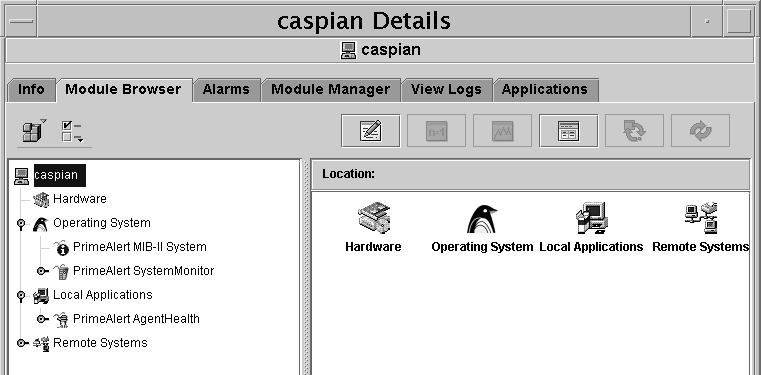
Task: Click the Hardware caption in Location pane
Action: click(373, 247)
